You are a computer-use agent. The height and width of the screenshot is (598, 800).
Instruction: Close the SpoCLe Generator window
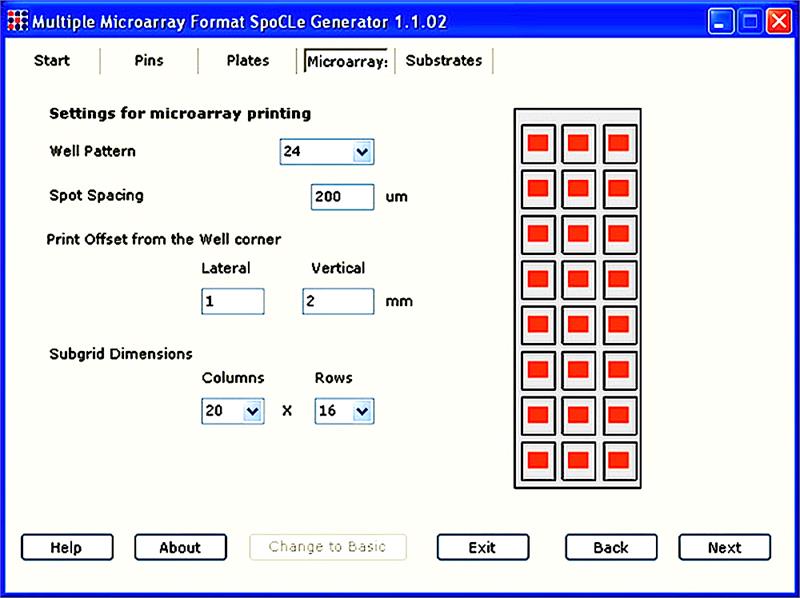point(779,21)
